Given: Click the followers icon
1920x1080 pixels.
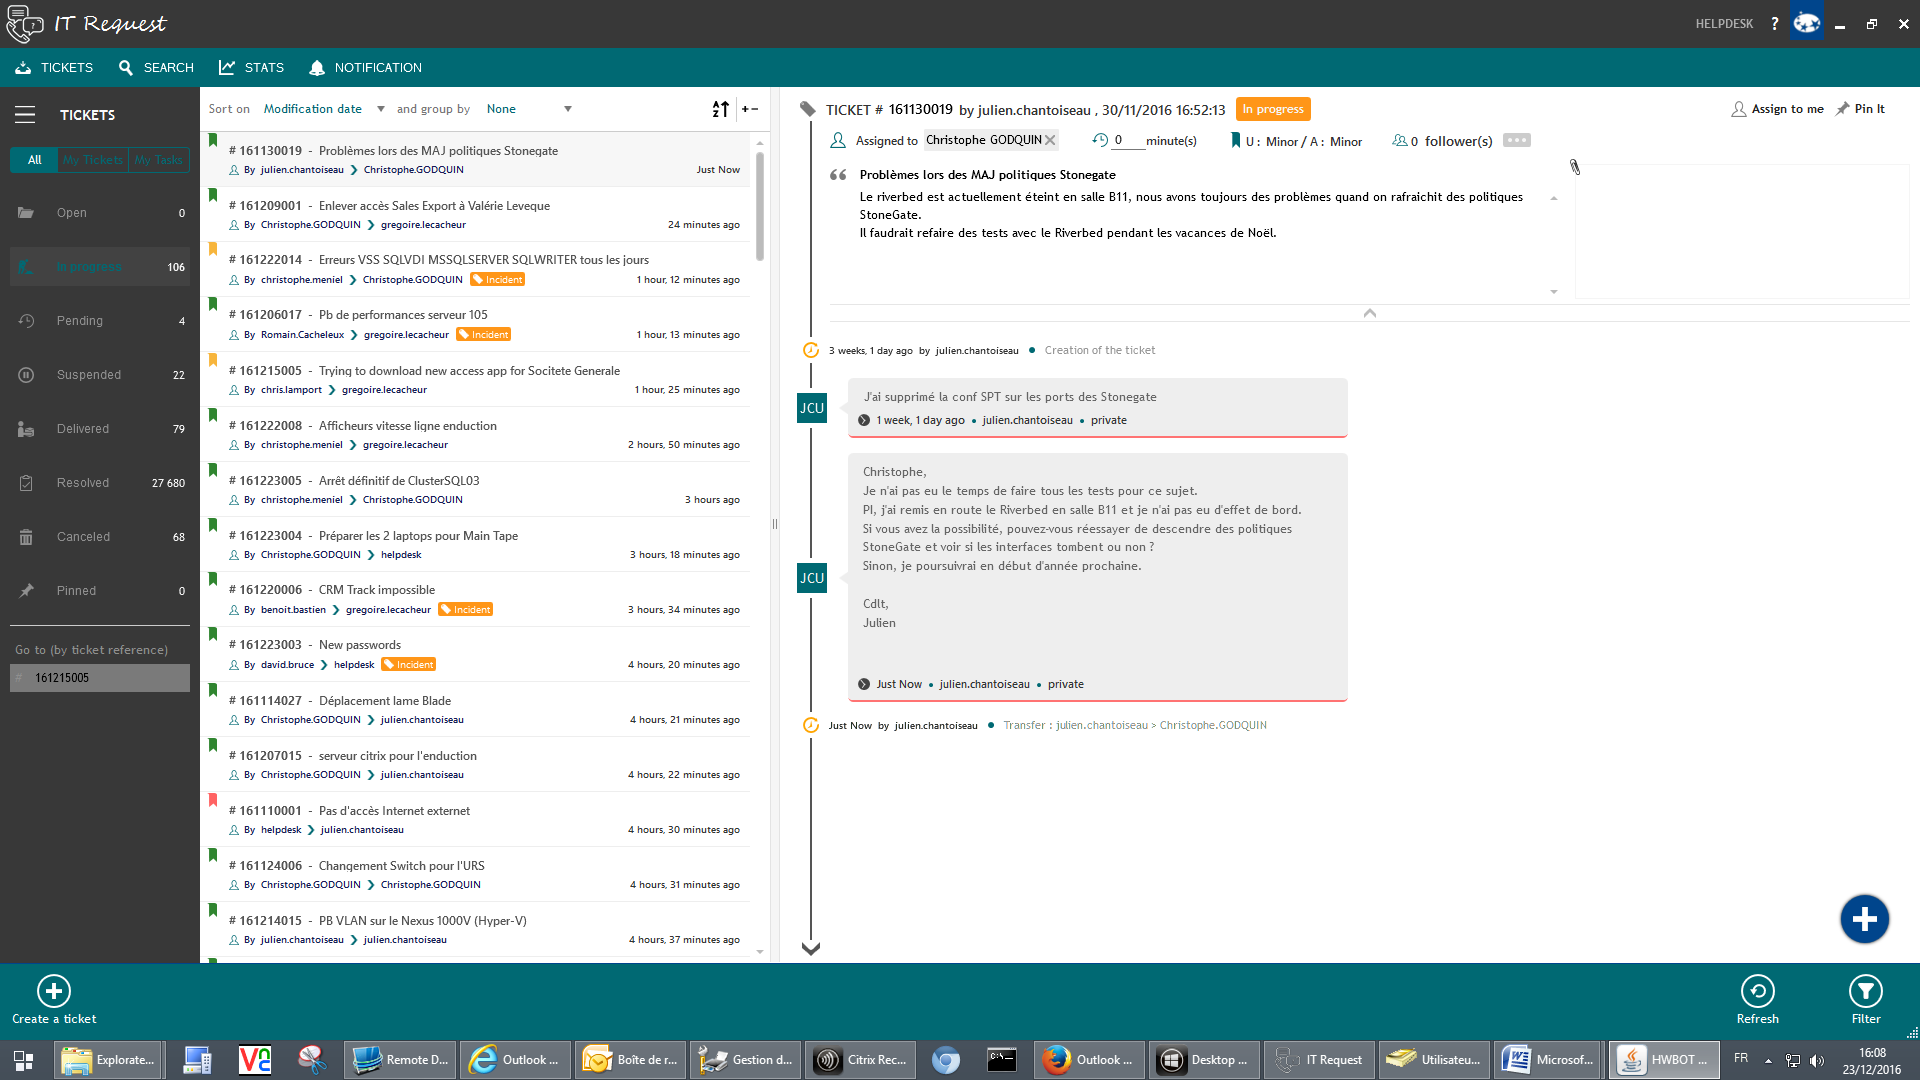Looking at the screenshot, I should [x=1399, y=140].
